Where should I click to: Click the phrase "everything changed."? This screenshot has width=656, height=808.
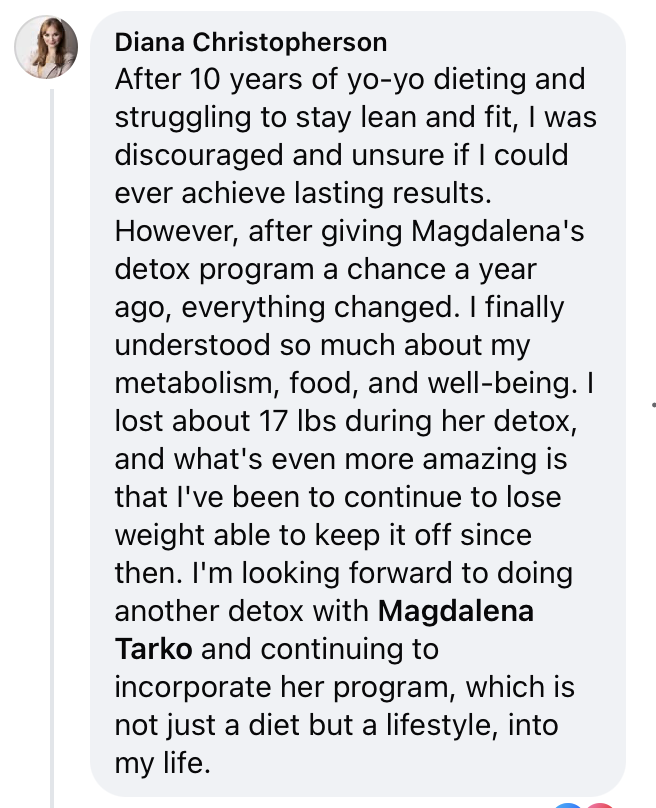click(x=320, y=308)
